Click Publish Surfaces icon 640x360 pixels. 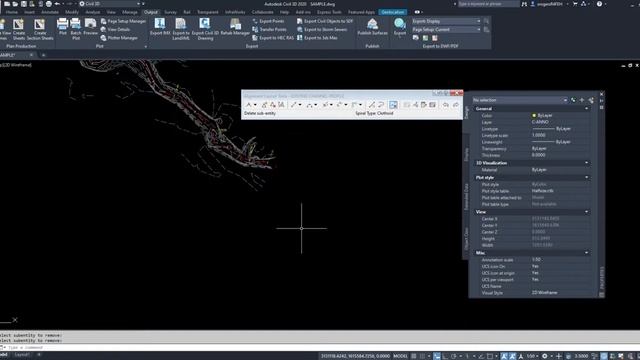[x=372, y=24]
